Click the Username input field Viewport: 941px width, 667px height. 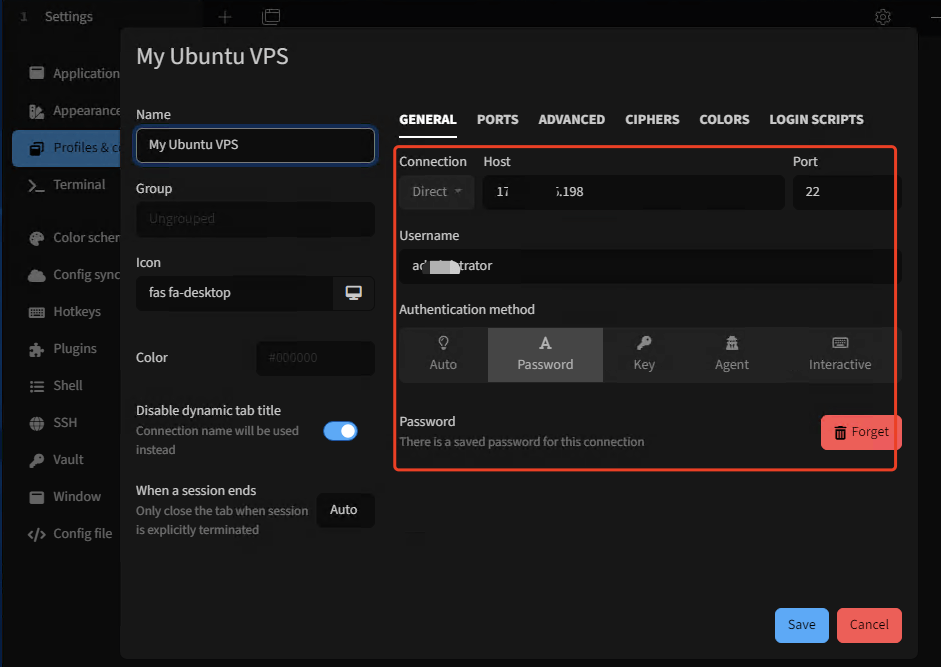pyautogui.click(x=650, y=266)
